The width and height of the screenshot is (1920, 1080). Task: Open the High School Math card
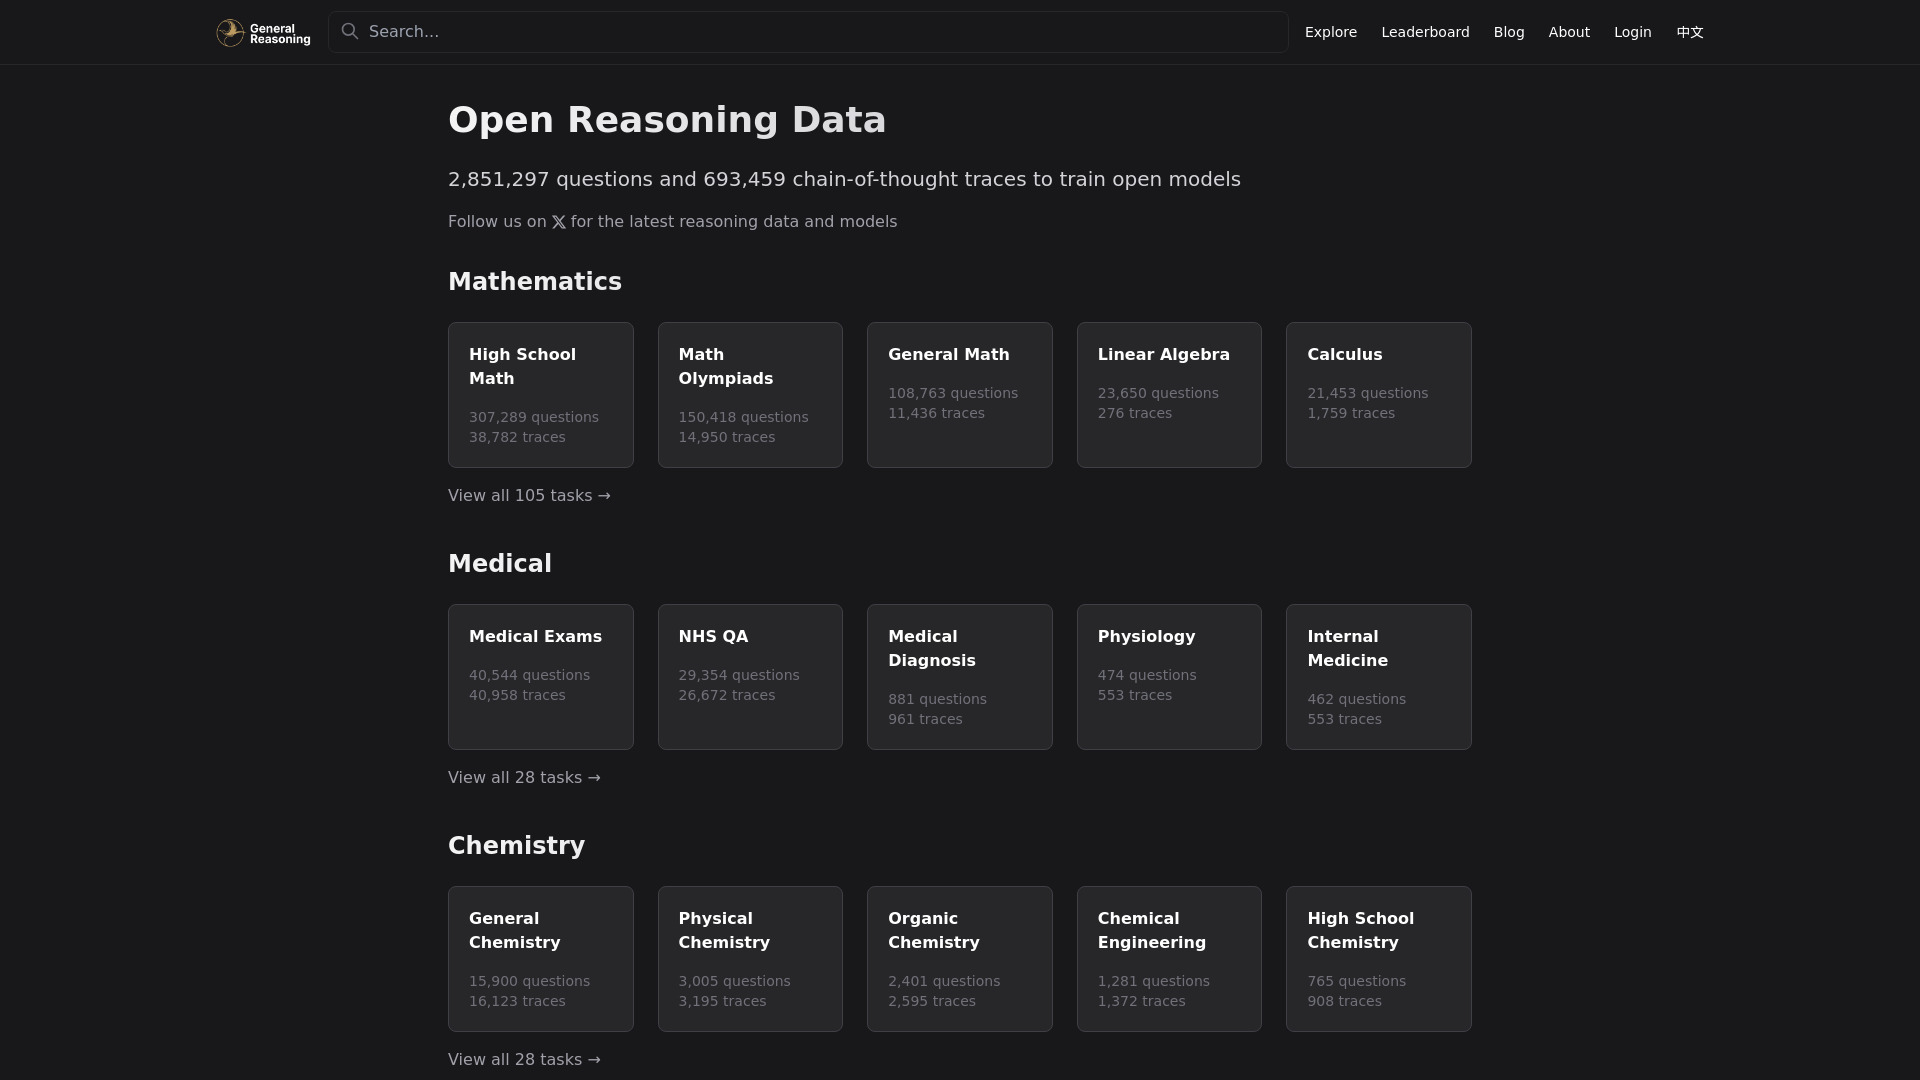541,395
